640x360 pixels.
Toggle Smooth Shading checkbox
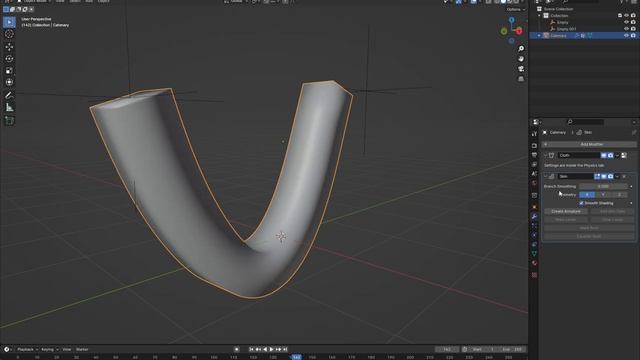581,203
